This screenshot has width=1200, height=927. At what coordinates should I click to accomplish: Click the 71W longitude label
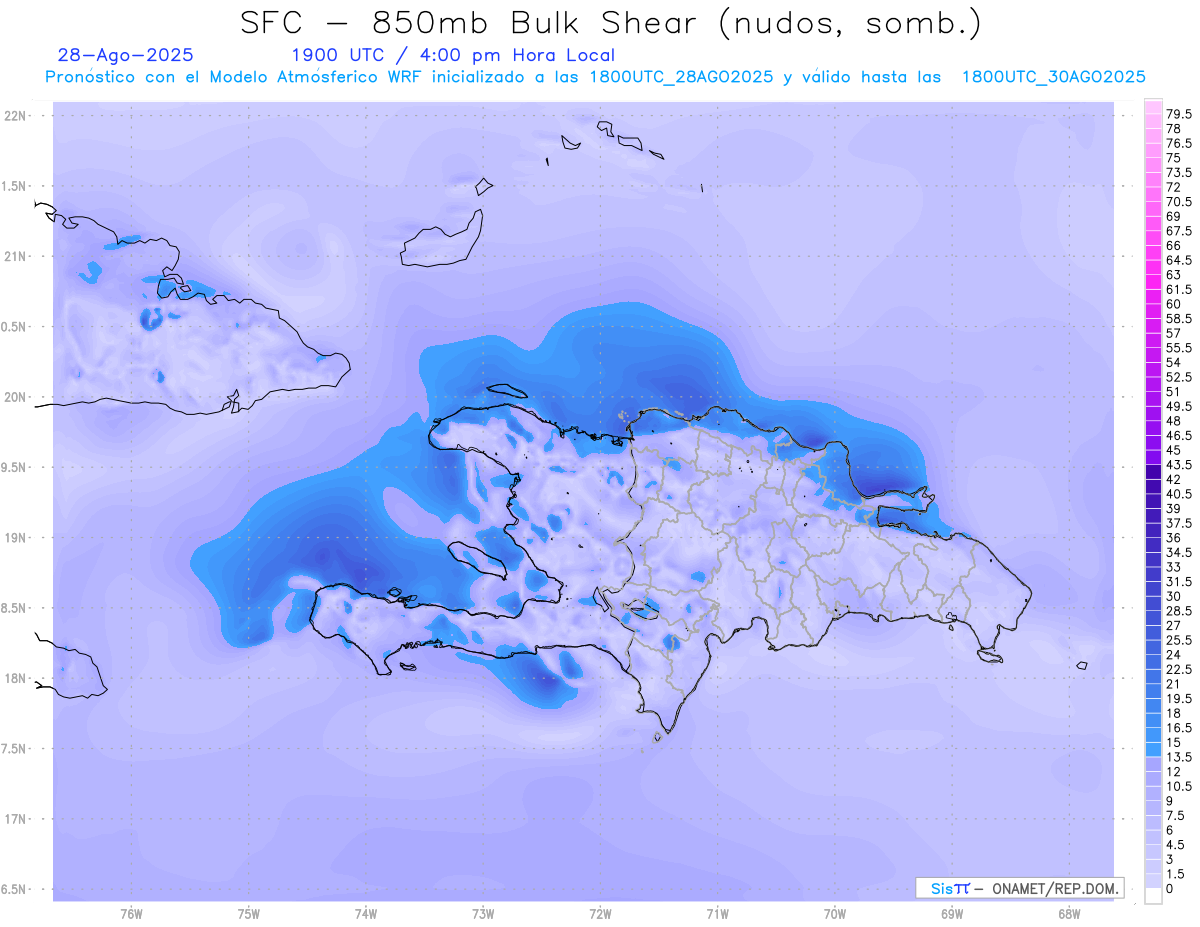(717, 913)
